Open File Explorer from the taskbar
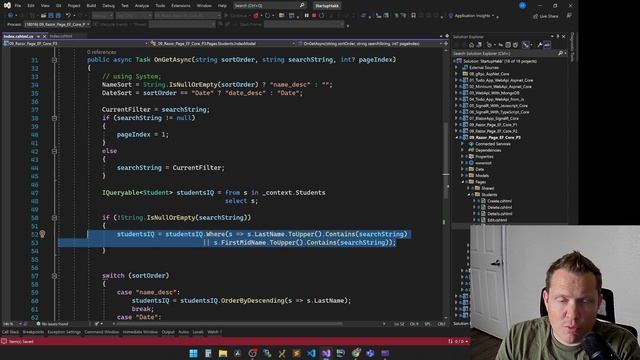The height and width of the screenshot is (360, 640). click(223, 353)
